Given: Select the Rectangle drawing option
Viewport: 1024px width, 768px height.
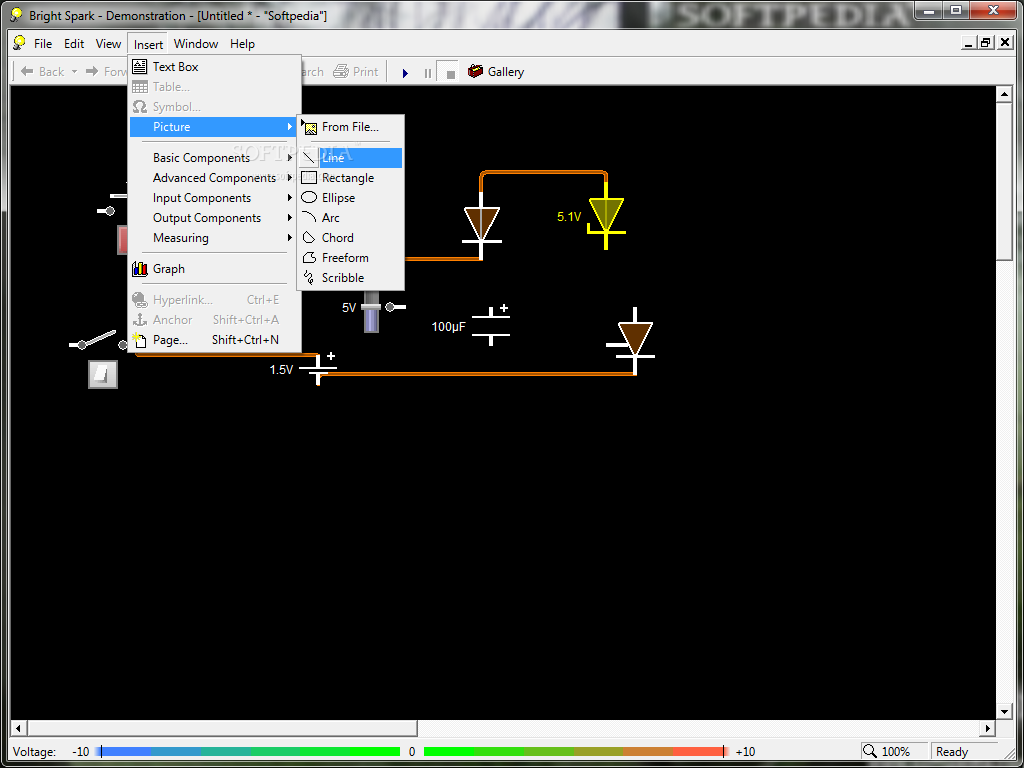Looking at the screenshot, I should 351,178.
